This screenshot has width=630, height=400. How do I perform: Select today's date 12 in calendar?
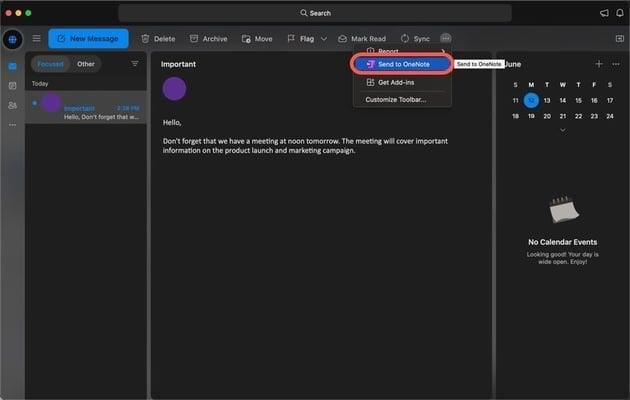531,100
